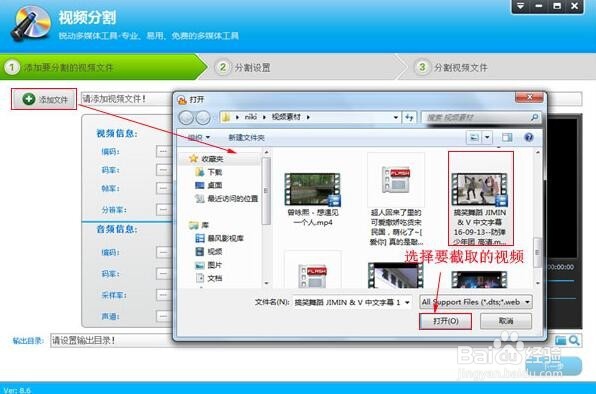This screenshot has width=596, height=394.
Task: Click the magnifier icon beside output folder
Action: click(x=574, y=340)
